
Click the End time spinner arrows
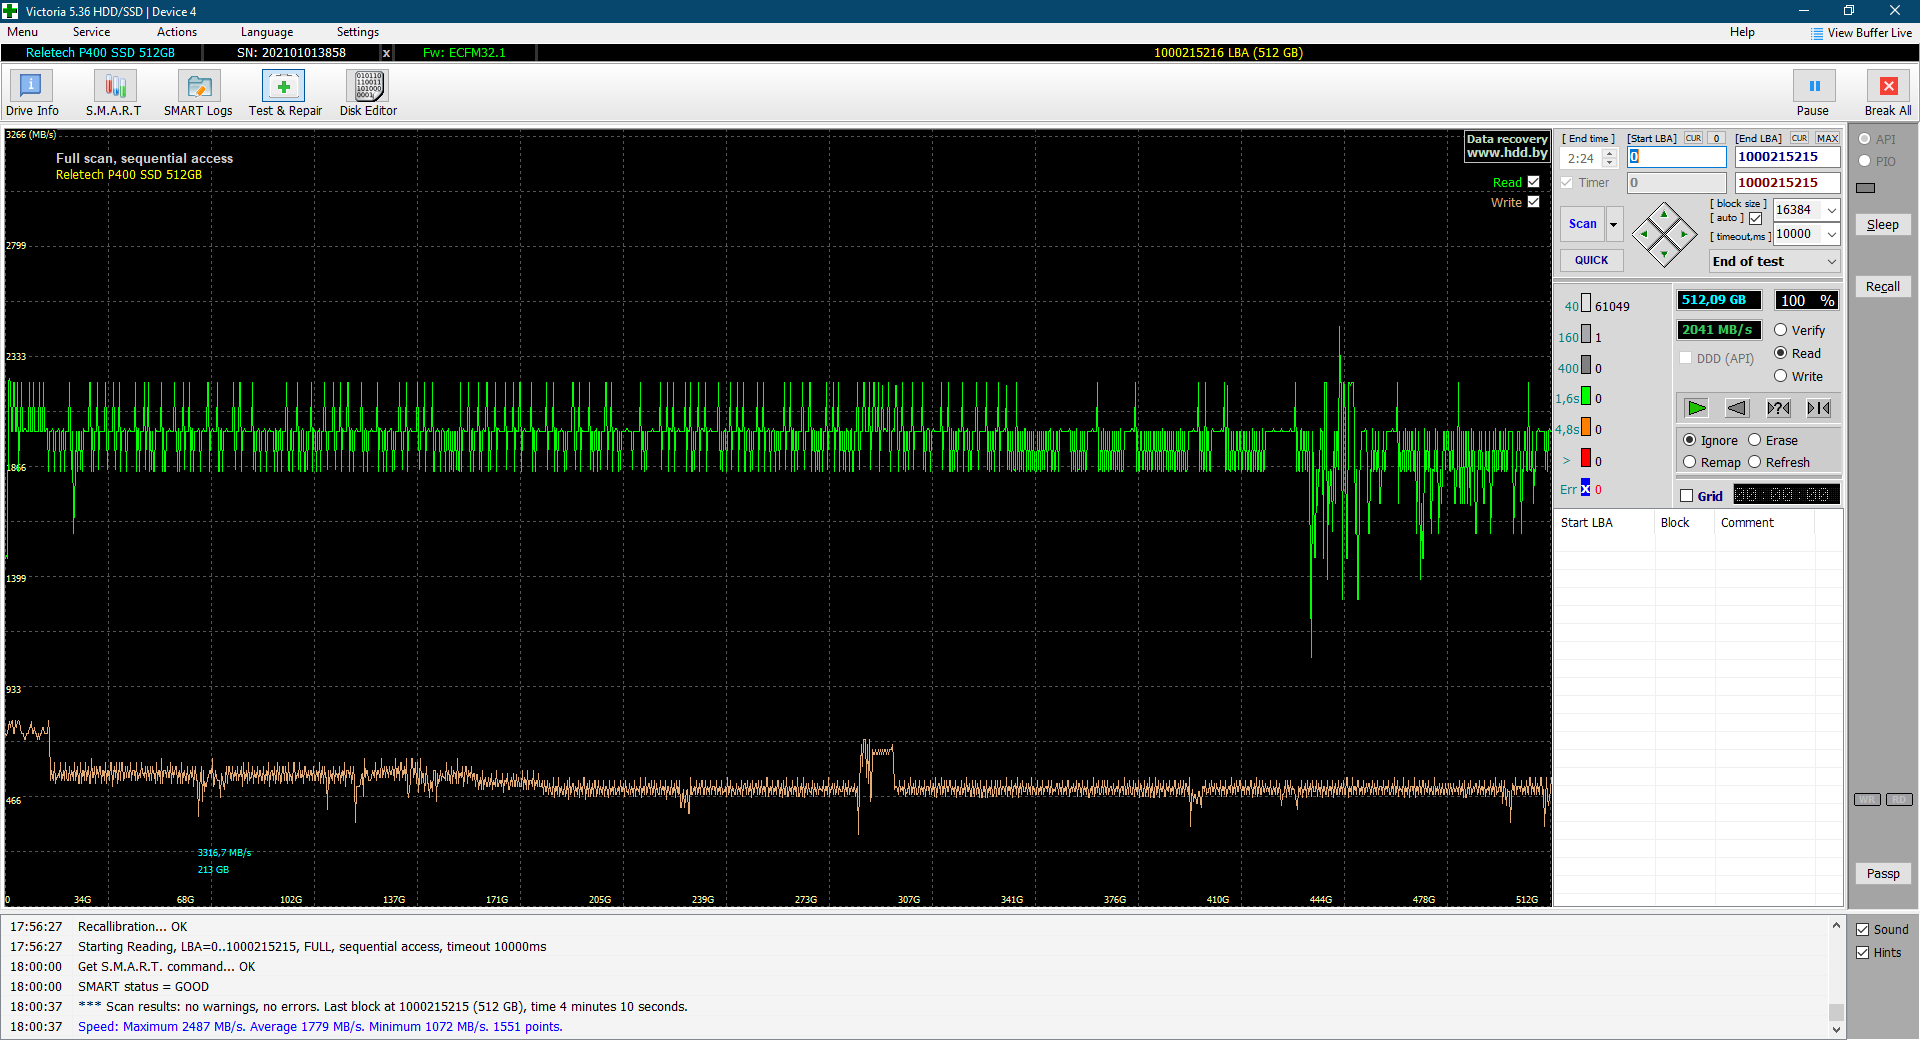pyautogui.click(x=1609, y=158)
